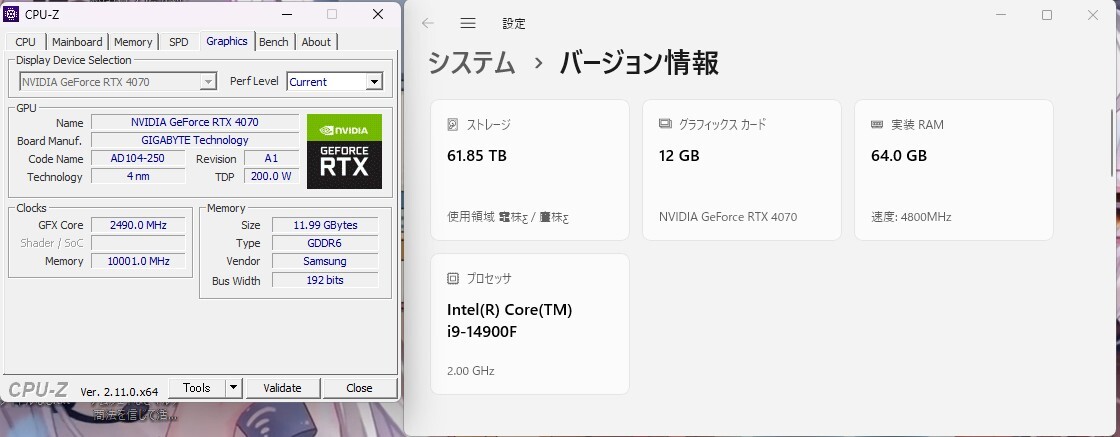Image resolution: width=1120 pixels, height=437 pixels.
Task: Click the 2.00 GHz processor speed text
Action: (471, 371)
